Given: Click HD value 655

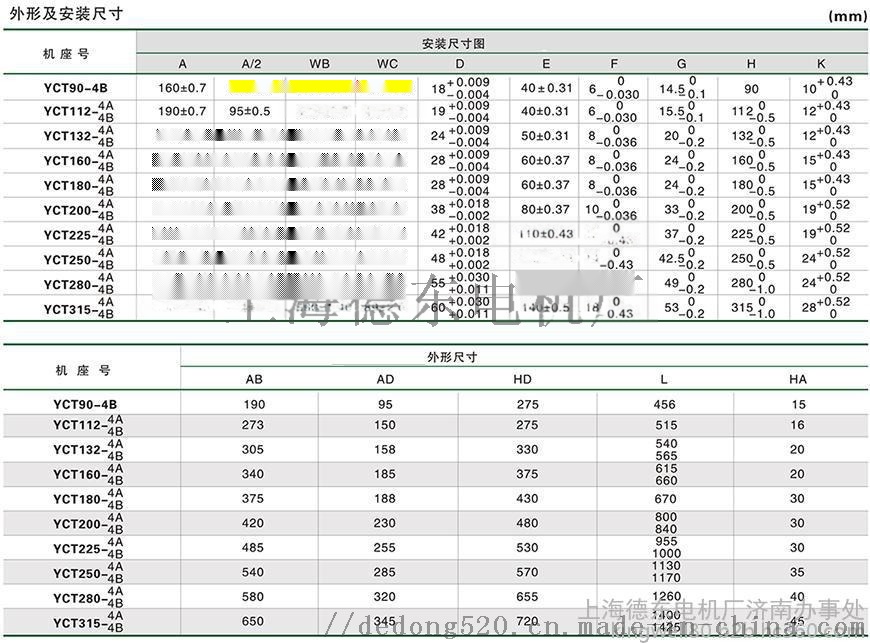Looking at the screenshot, I should point(527,596).
